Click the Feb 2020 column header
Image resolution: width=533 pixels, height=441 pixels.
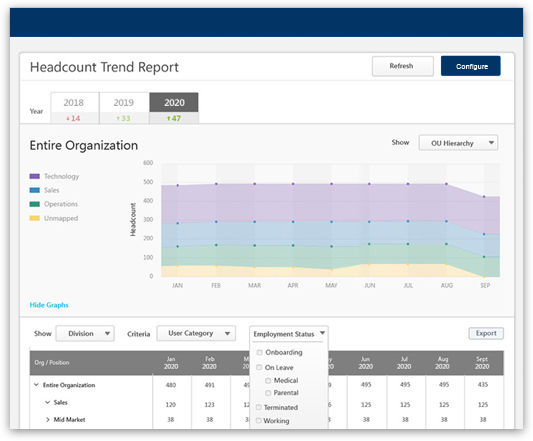209,363
